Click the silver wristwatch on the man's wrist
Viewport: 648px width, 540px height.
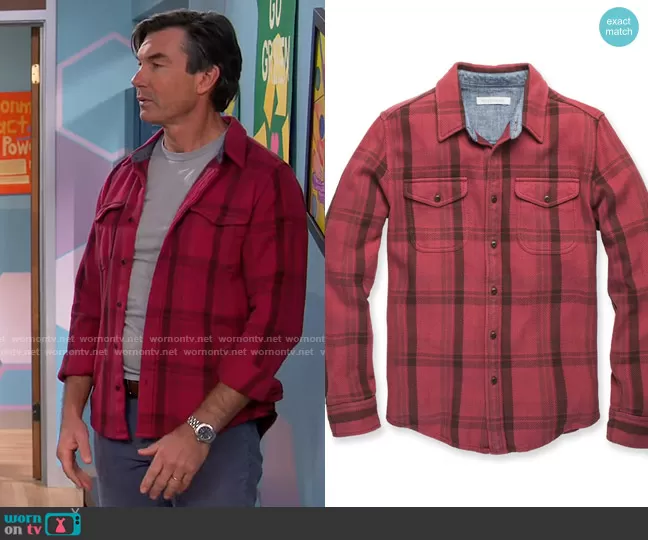pos(202,431)
